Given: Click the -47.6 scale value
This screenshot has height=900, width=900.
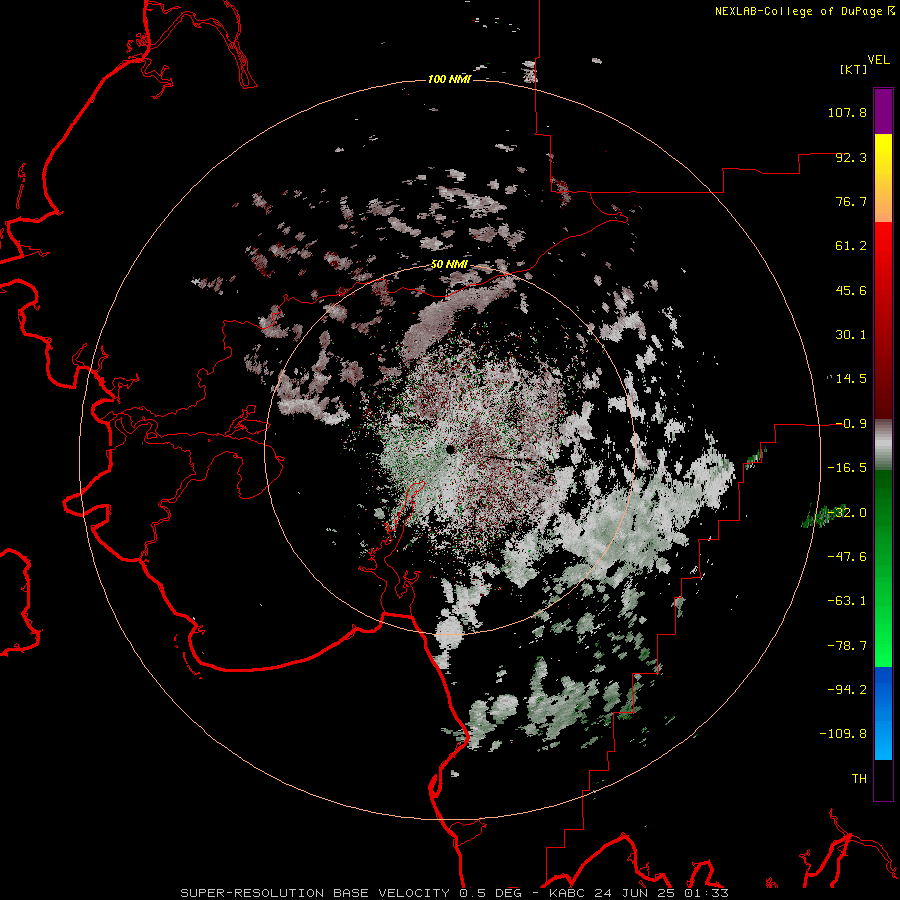Looking at the screenshot, I should tap(847, 557).
